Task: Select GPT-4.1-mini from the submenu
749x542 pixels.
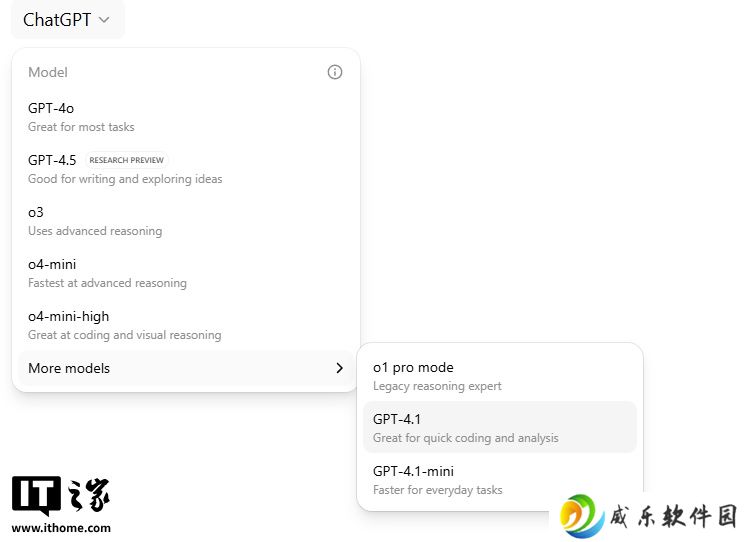Action: coord(500,480)
